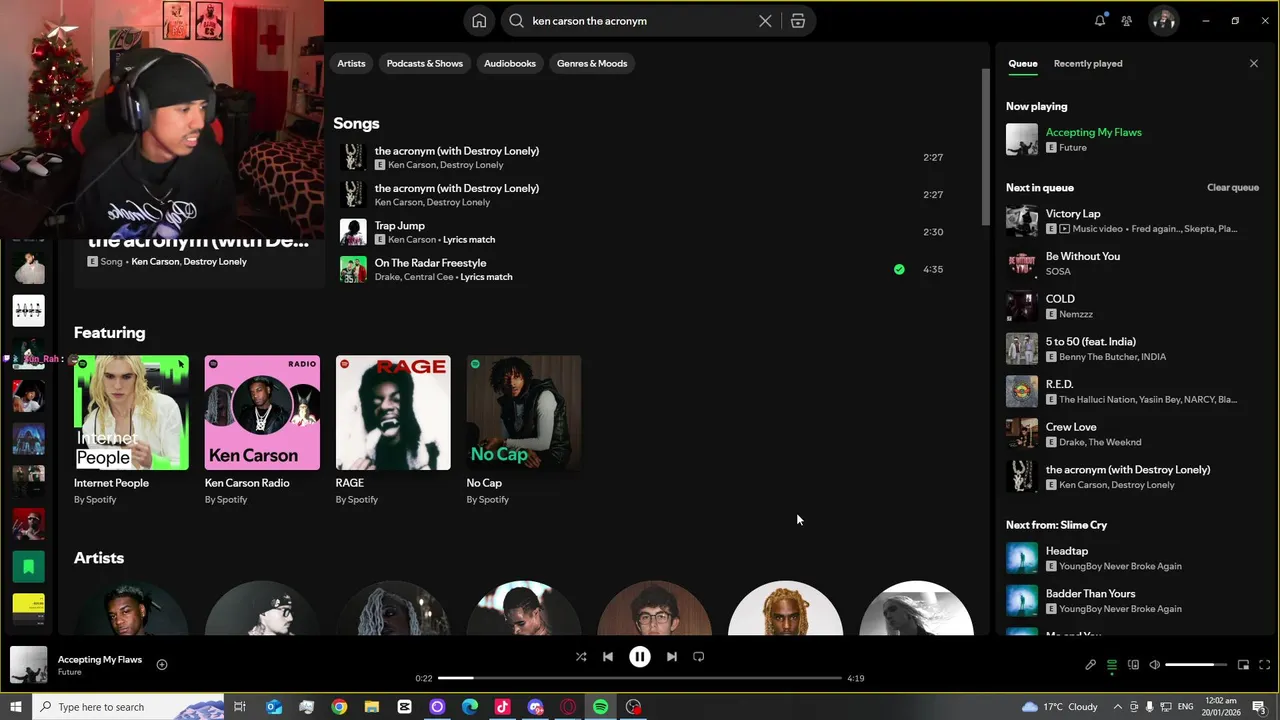
Task: Add Accepting My Flaws to Liked Songs
Action: click(x=162, y=664)
